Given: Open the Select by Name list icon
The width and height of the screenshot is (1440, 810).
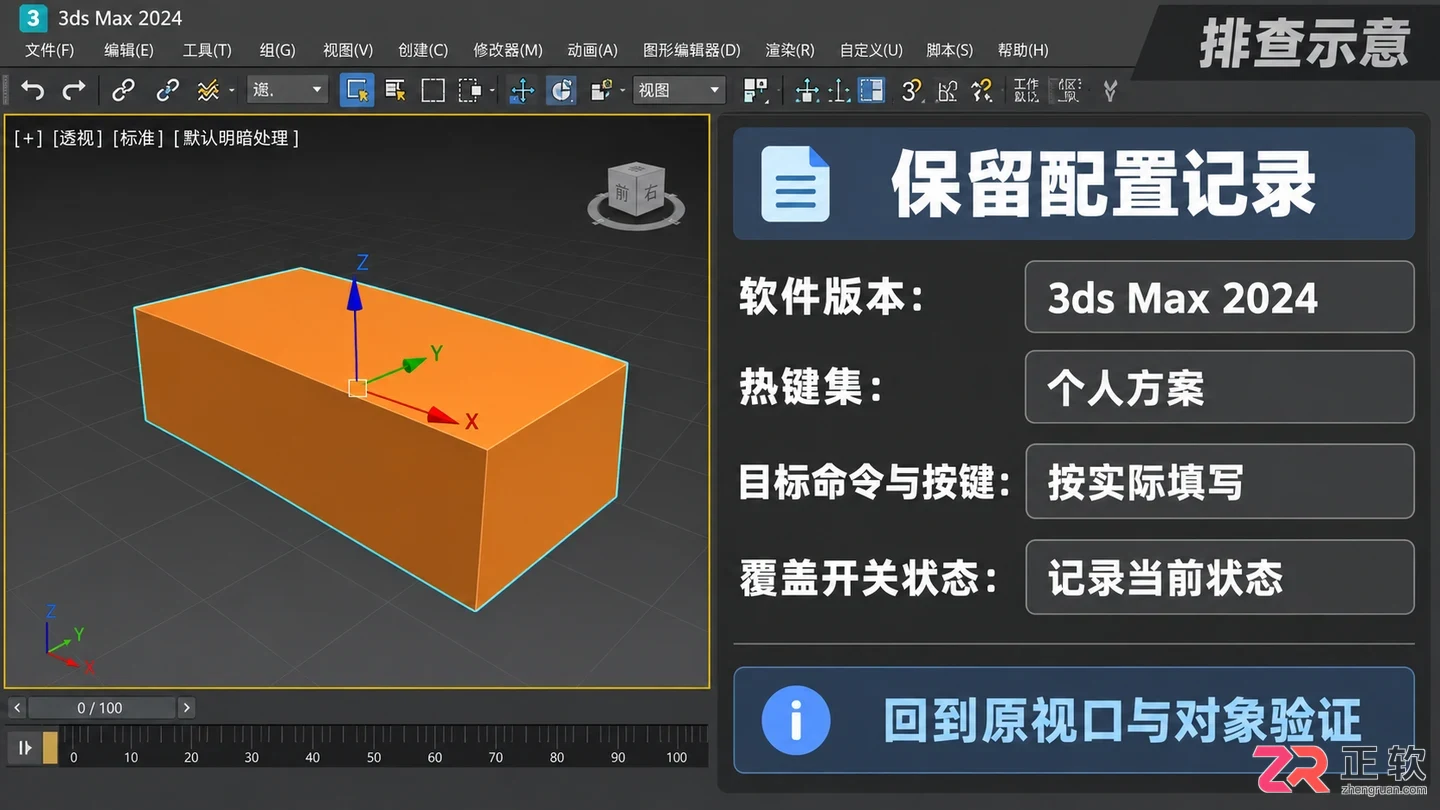Looking at the screenshot, I should click(395, 91).
